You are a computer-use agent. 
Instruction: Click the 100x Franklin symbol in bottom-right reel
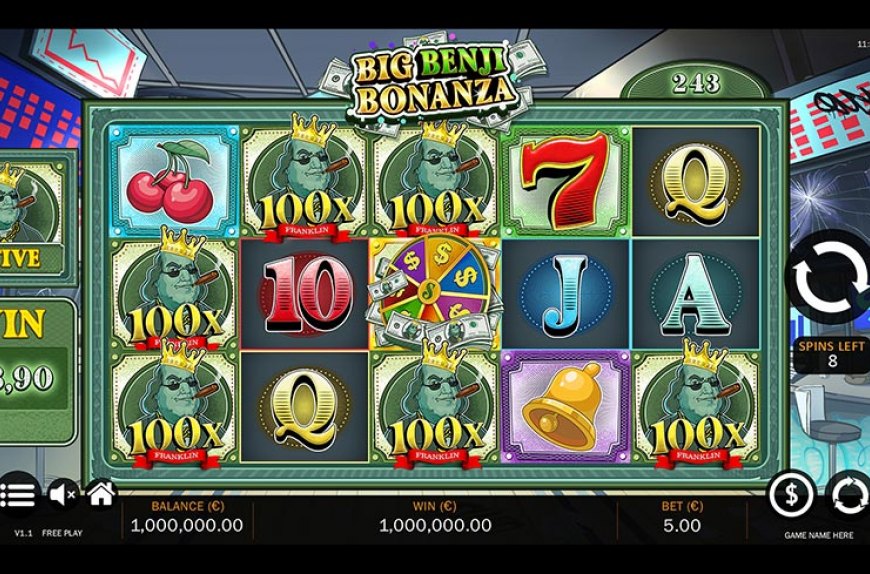tap(697, 407)
